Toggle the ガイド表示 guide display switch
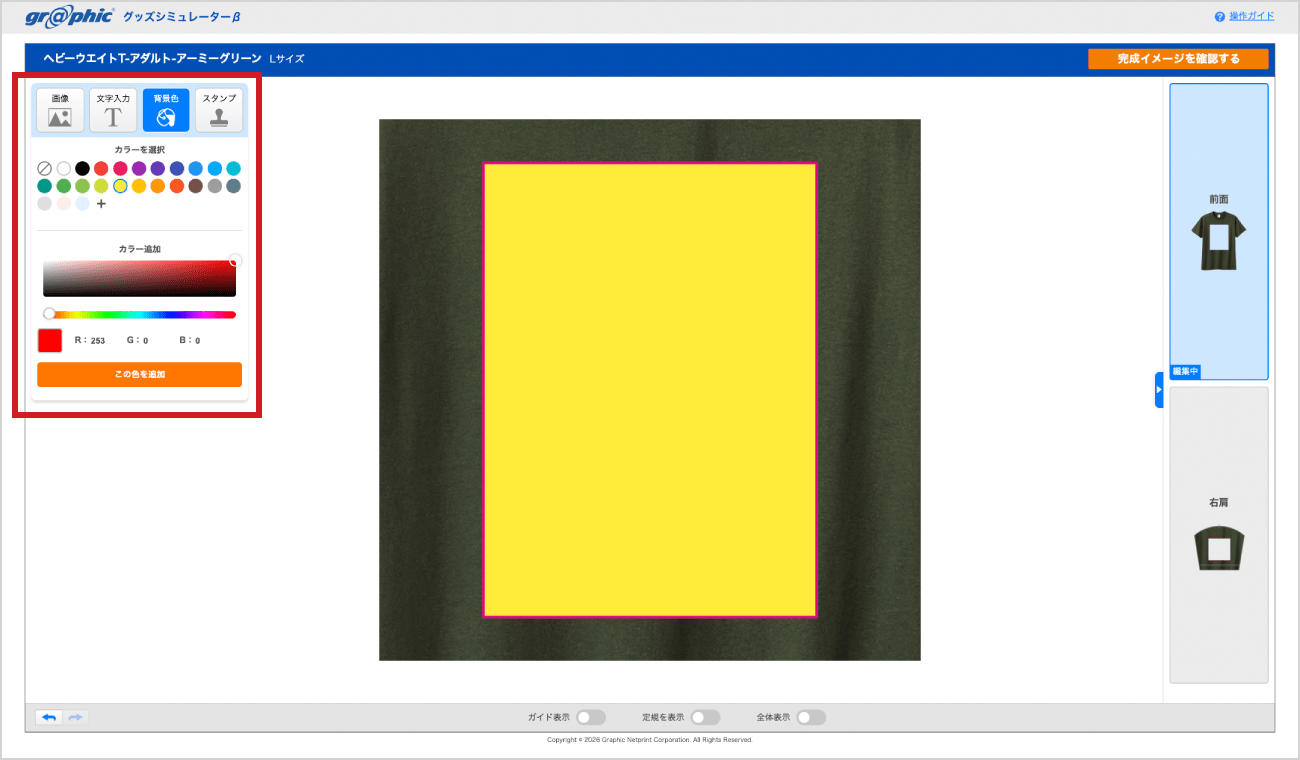The height and width of the screenshot is (760, 1300). coord(591,717)
